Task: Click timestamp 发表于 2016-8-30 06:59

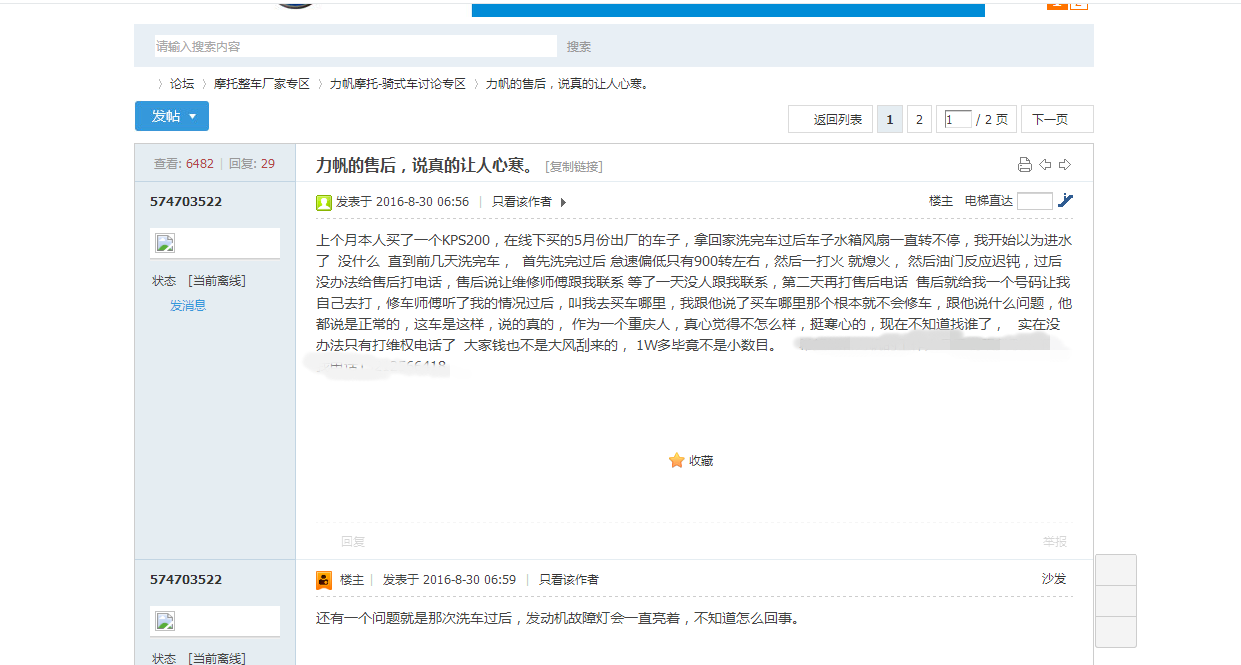Action: coord(449,580)
